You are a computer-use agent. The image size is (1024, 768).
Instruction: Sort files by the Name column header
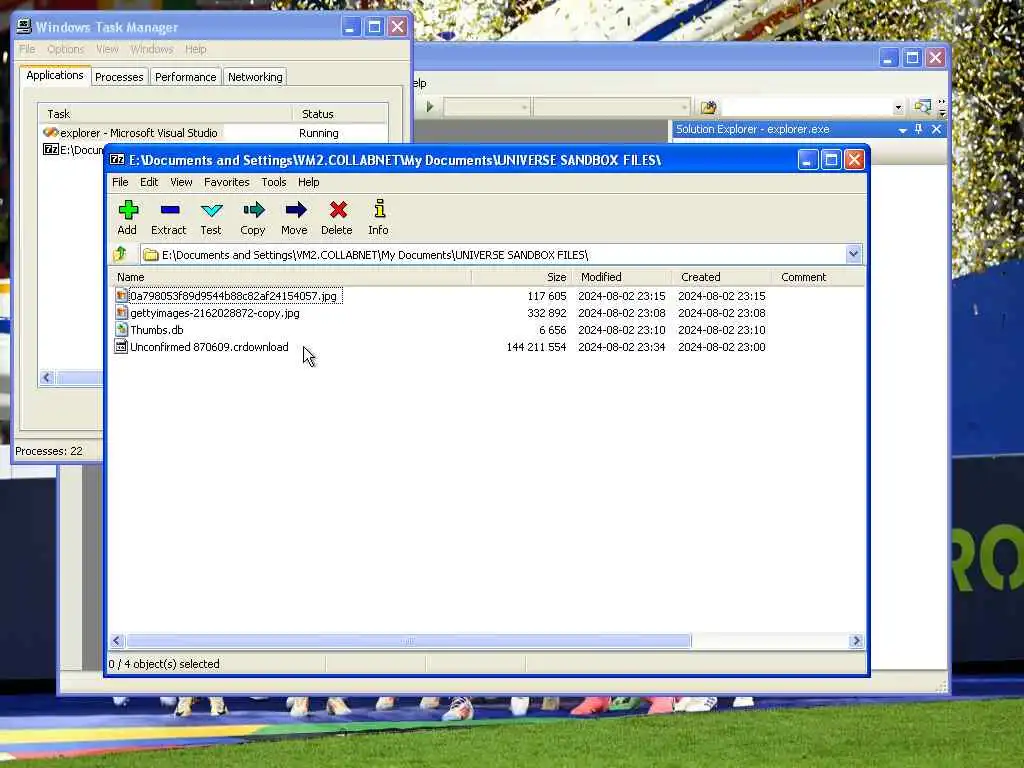pos(291,277)
